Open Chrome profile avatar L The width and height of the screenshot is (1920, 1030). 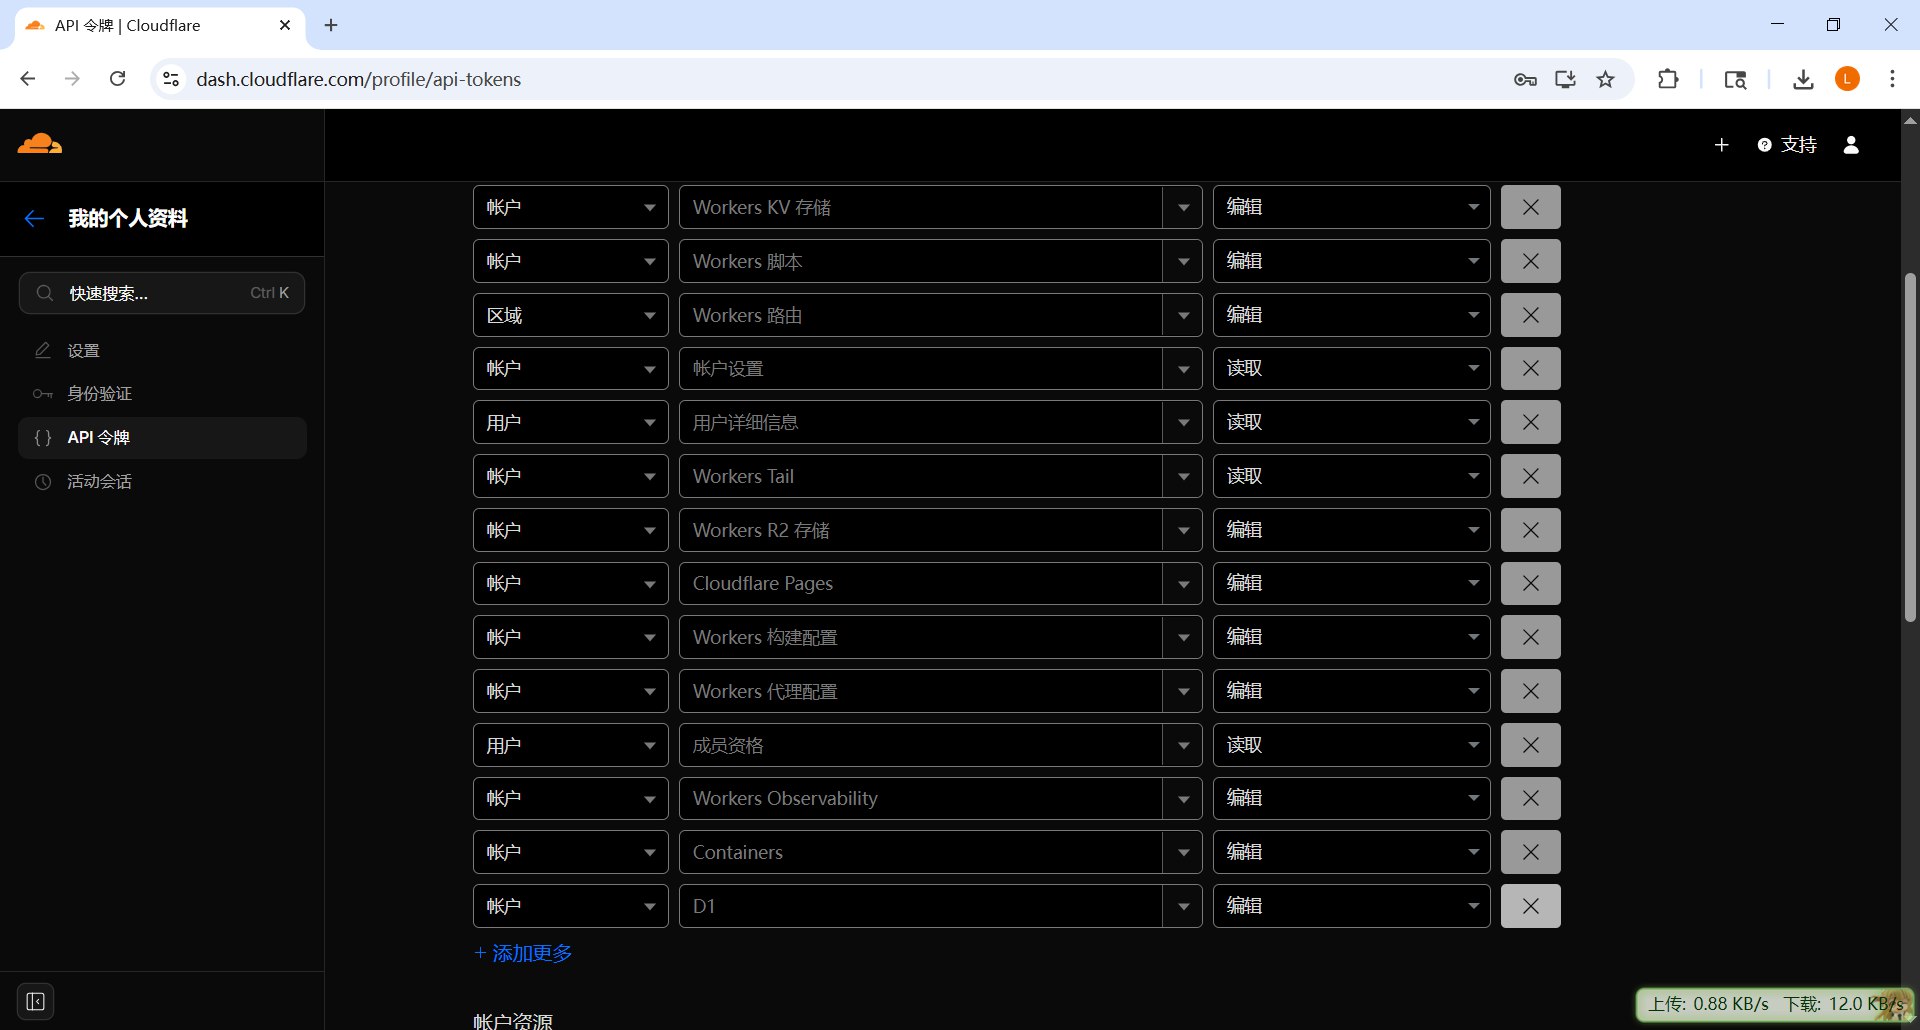click(1847, 79)
